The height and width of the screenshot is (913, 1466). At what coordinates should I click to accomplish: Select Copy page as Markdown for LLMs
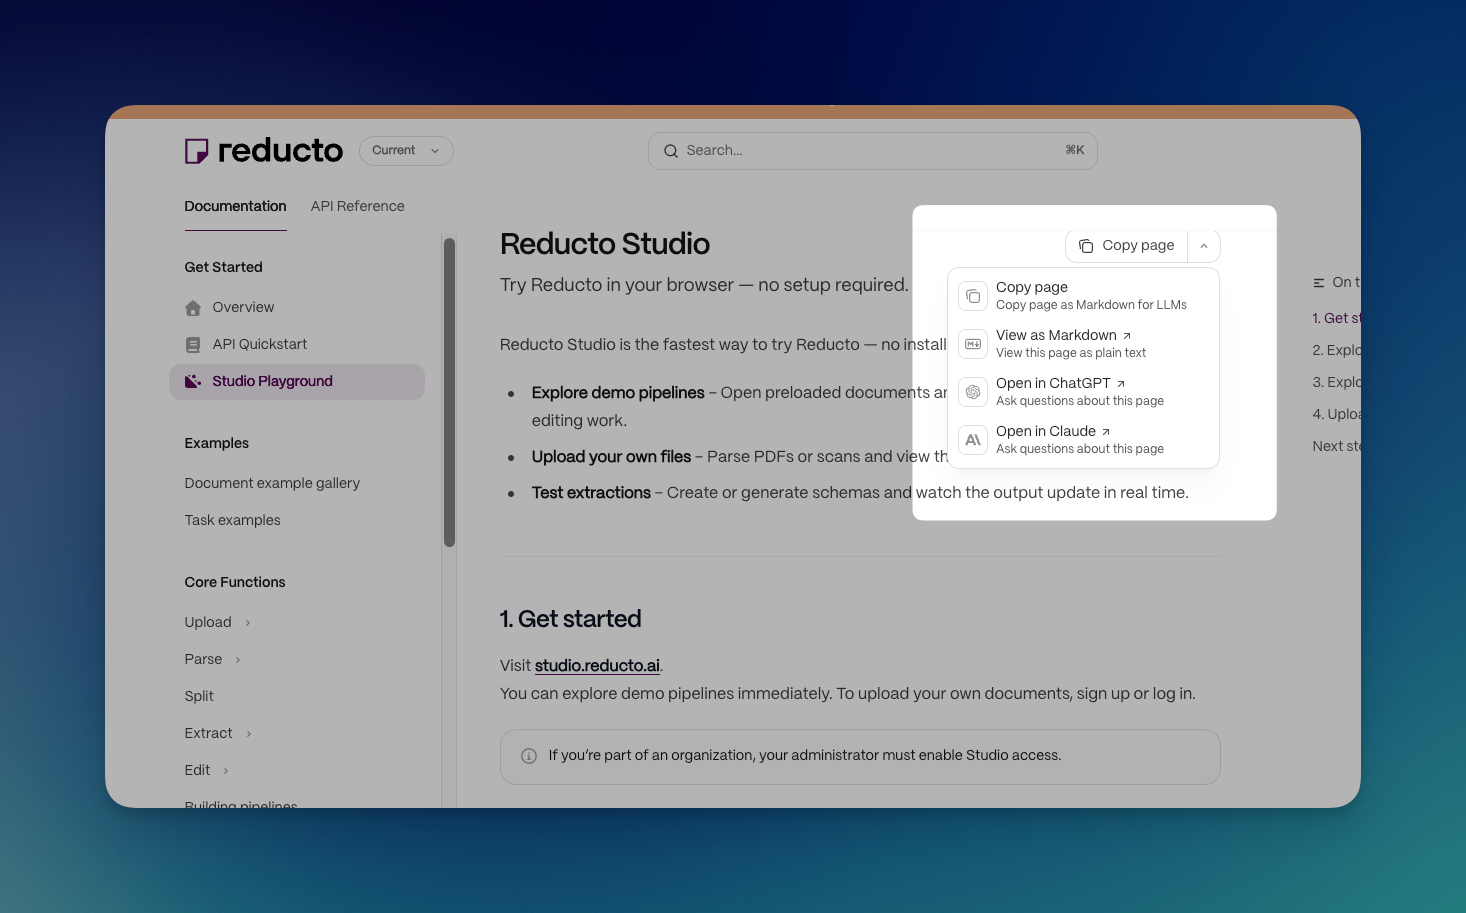1083,296
